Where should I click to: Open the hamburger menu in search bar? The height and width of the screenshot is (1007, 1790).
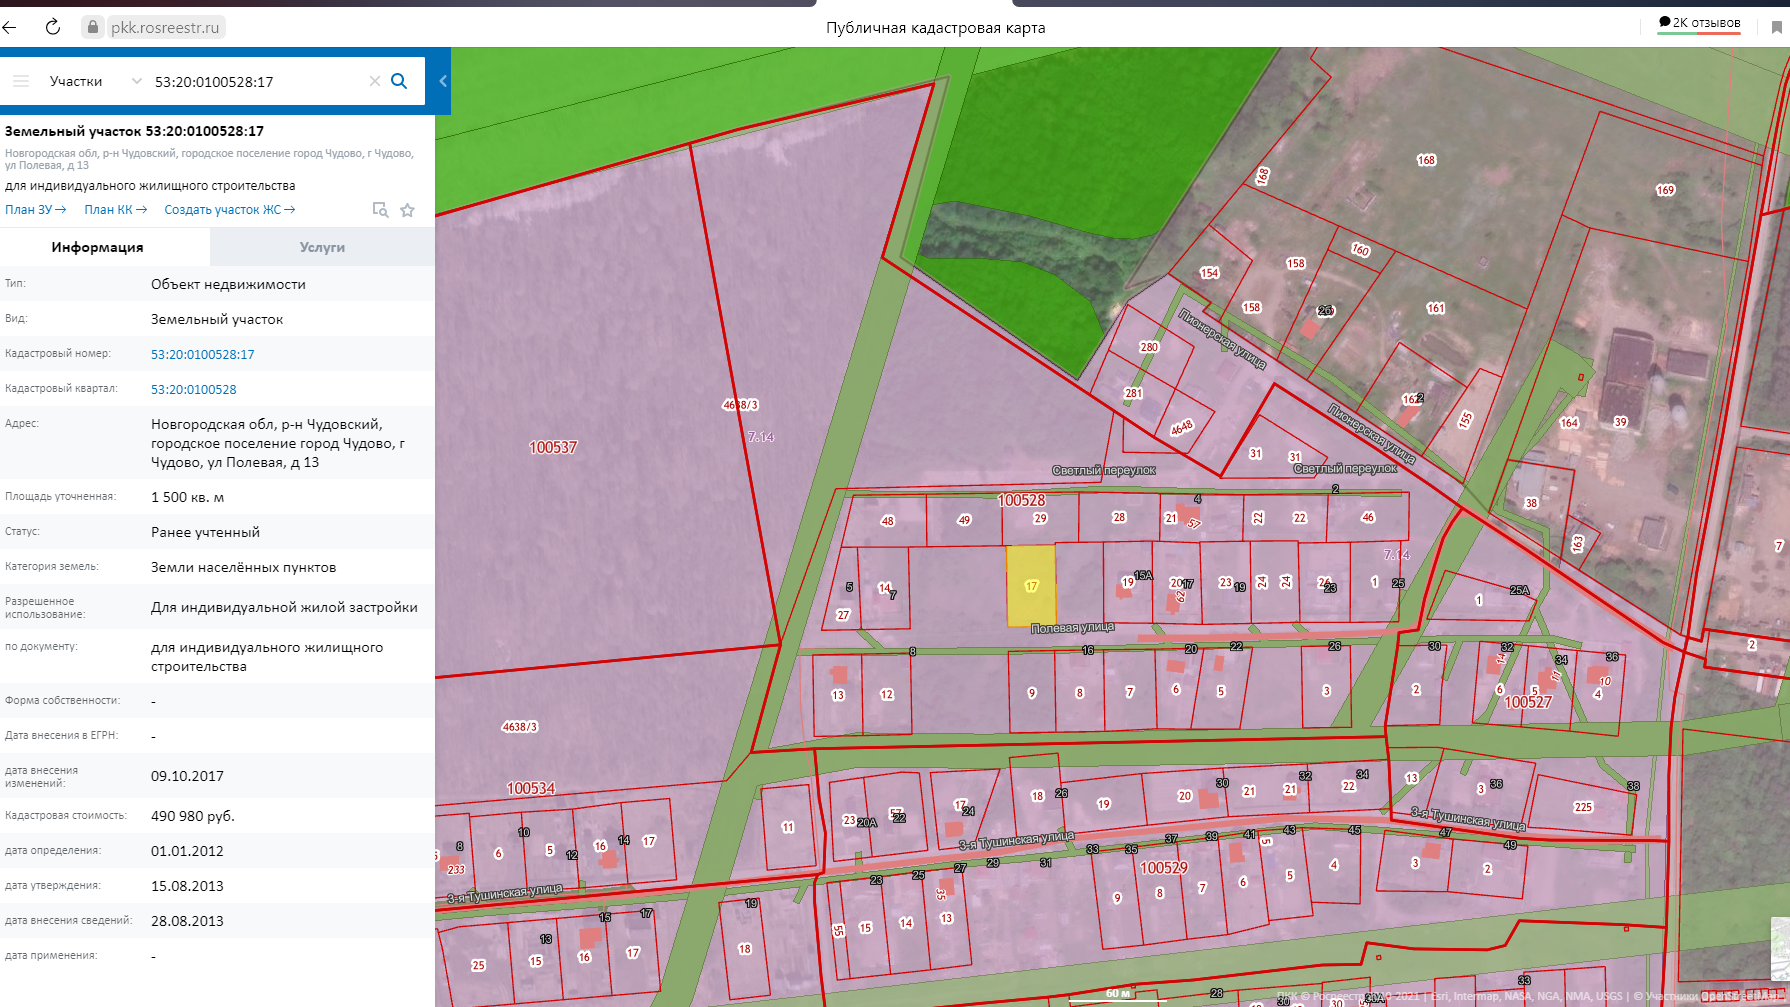(x=21, y=81)
